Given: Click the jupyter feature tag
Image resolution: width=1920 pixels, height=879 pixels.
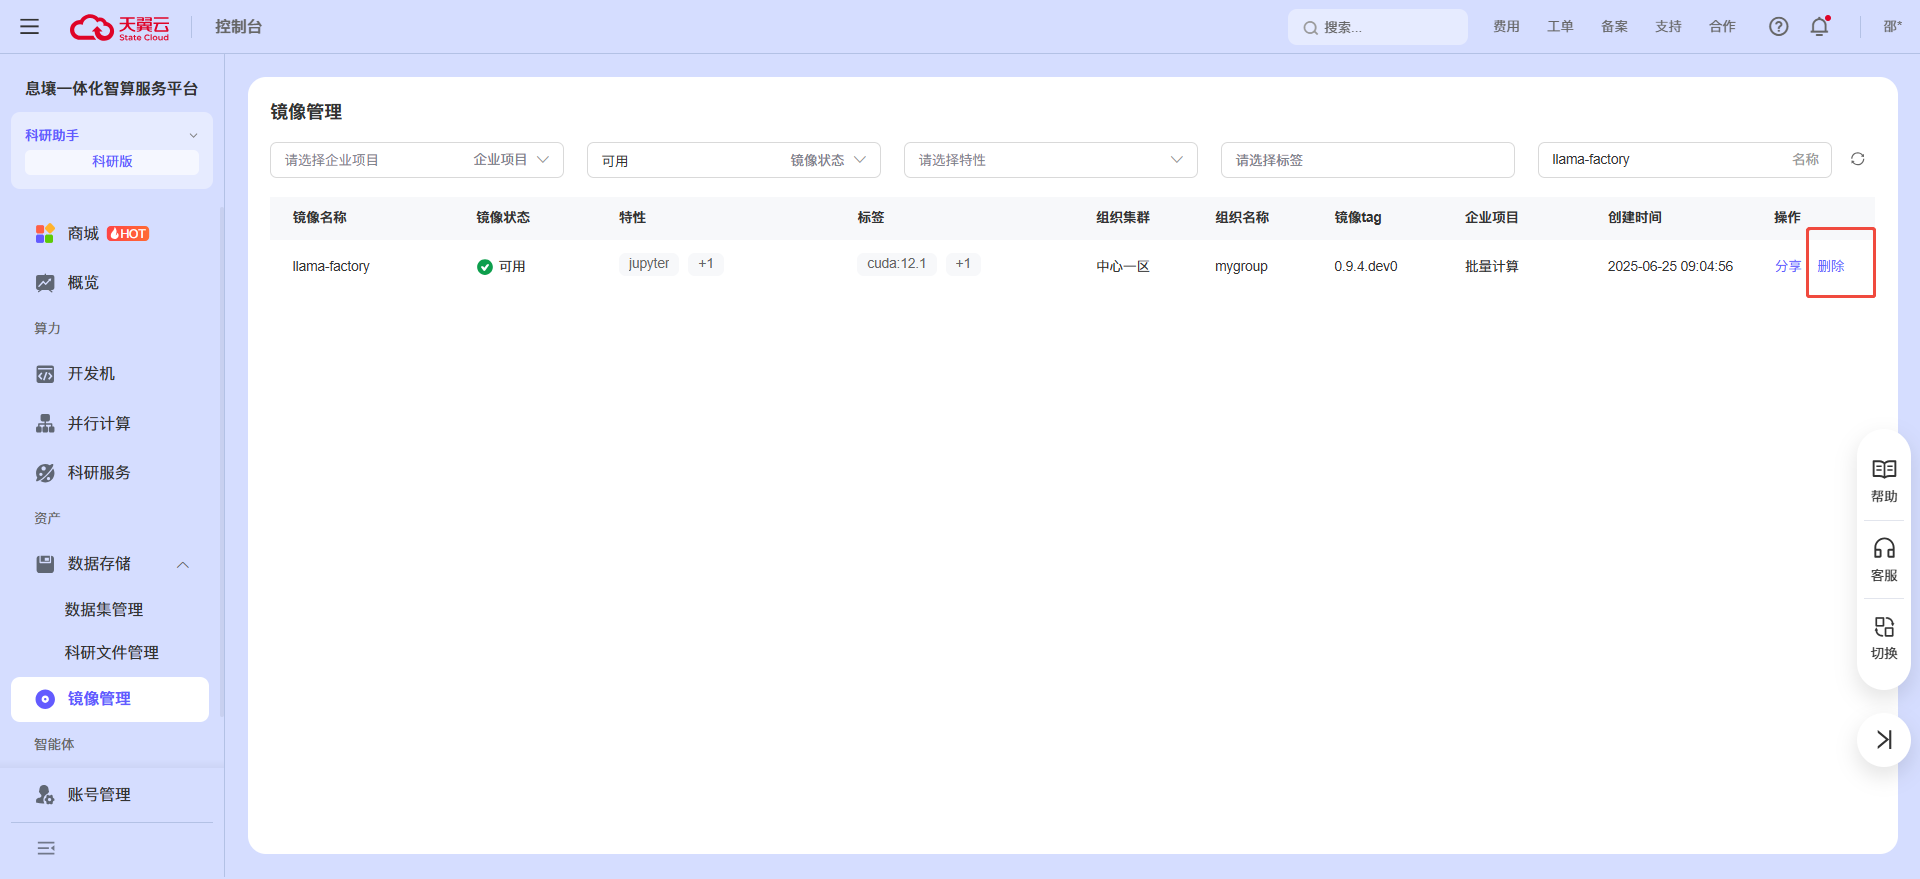Looking at the screenshot, I should pyautogui.click(x=649, y=264).
